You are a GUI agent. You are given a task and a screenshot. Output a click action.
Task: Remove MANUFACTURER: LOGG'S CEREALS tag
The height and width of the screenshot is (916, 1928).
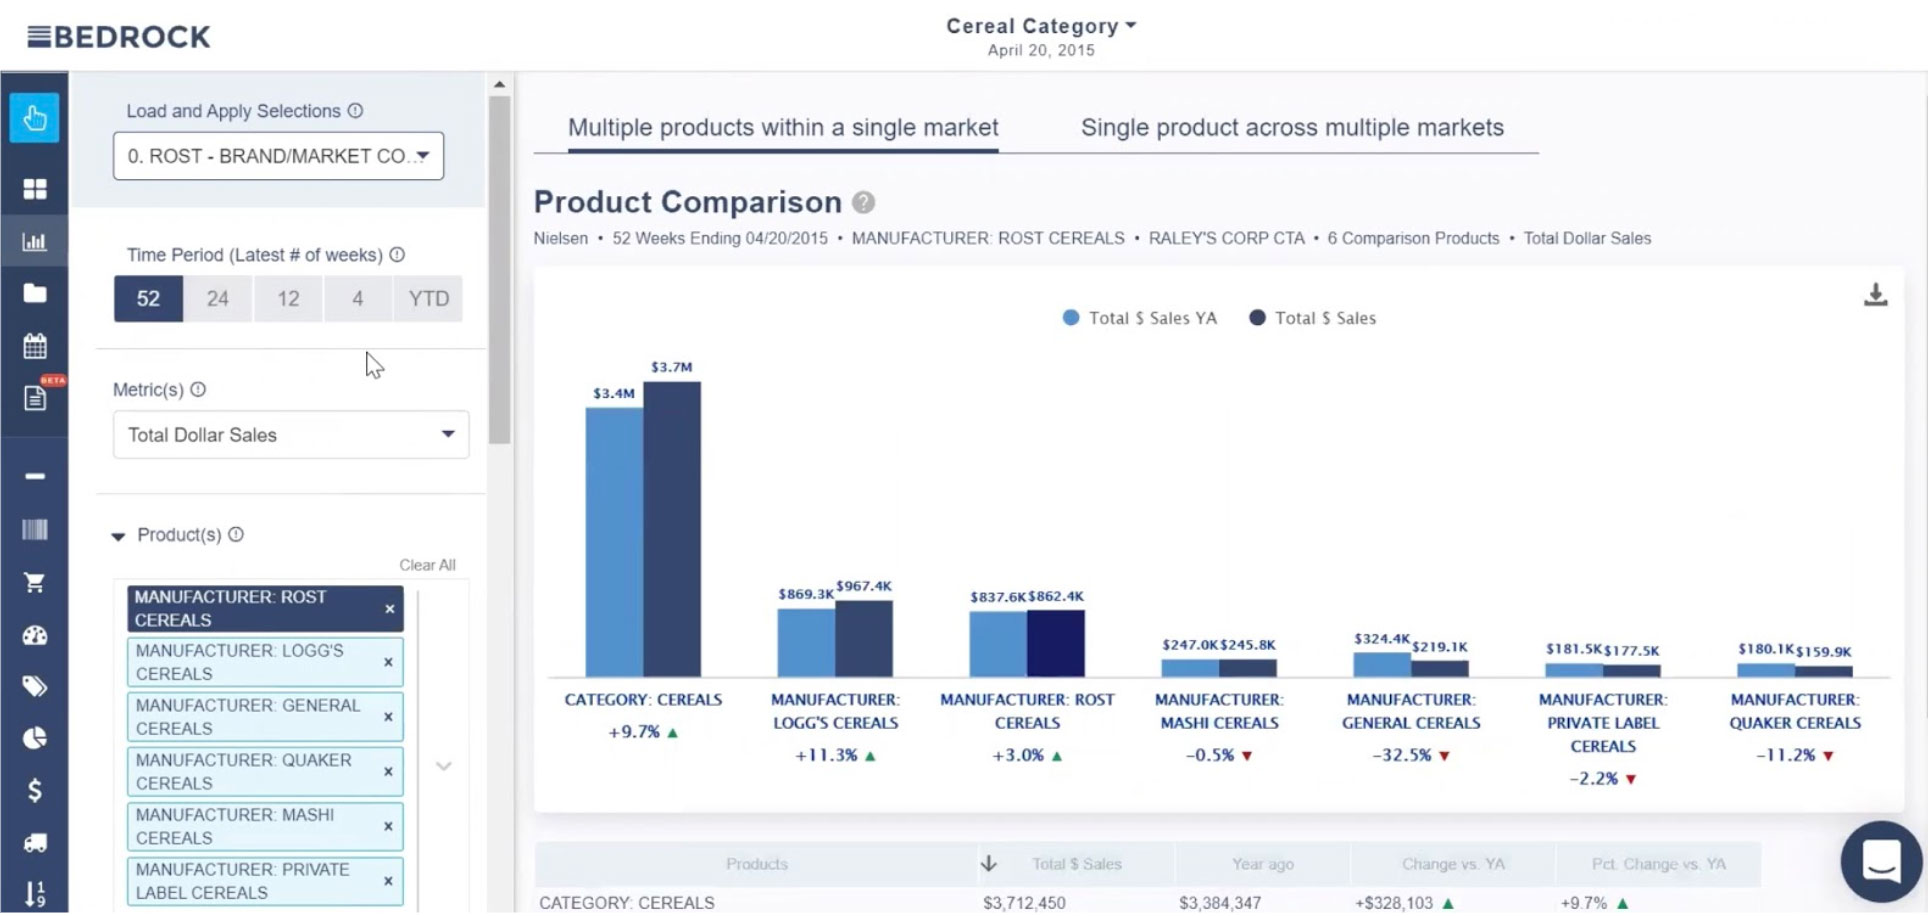(x=388, y=663)
